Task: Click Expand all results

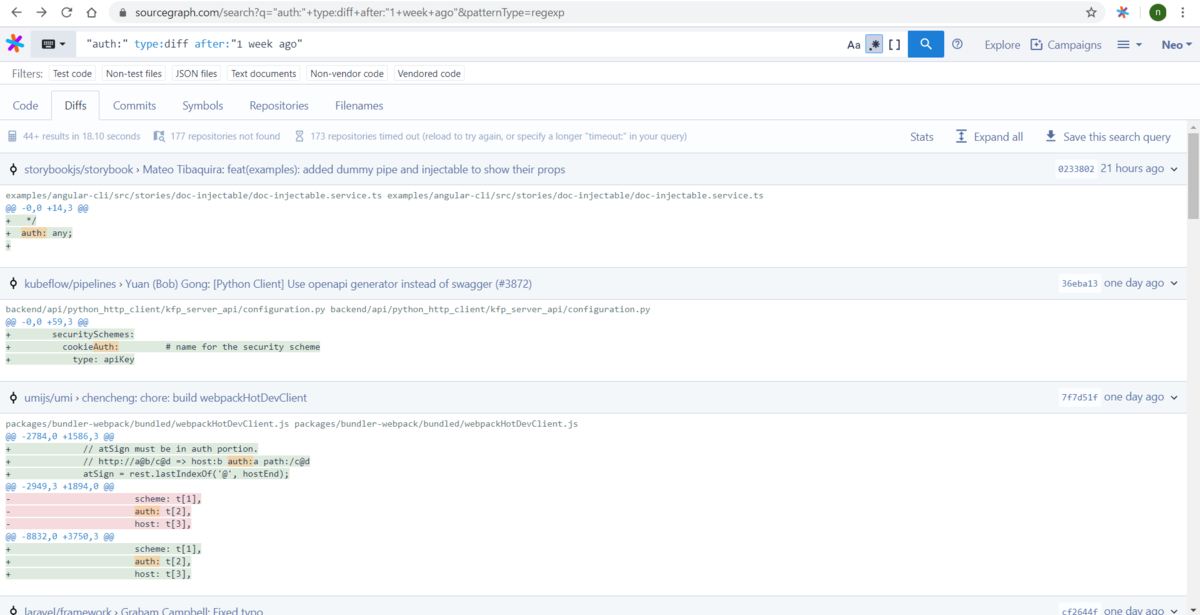Action: point(989,137)
